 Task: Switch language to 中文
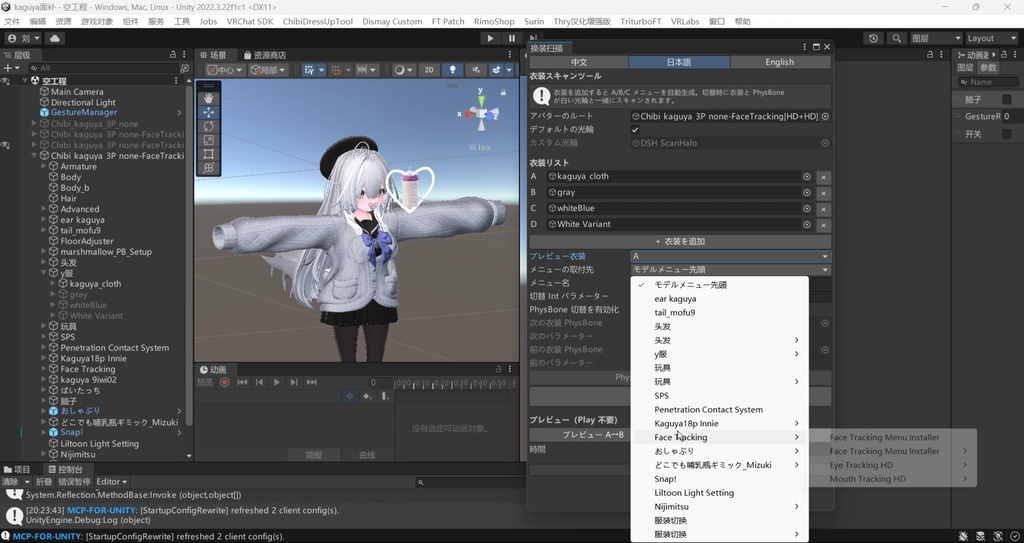coord(579,62)
